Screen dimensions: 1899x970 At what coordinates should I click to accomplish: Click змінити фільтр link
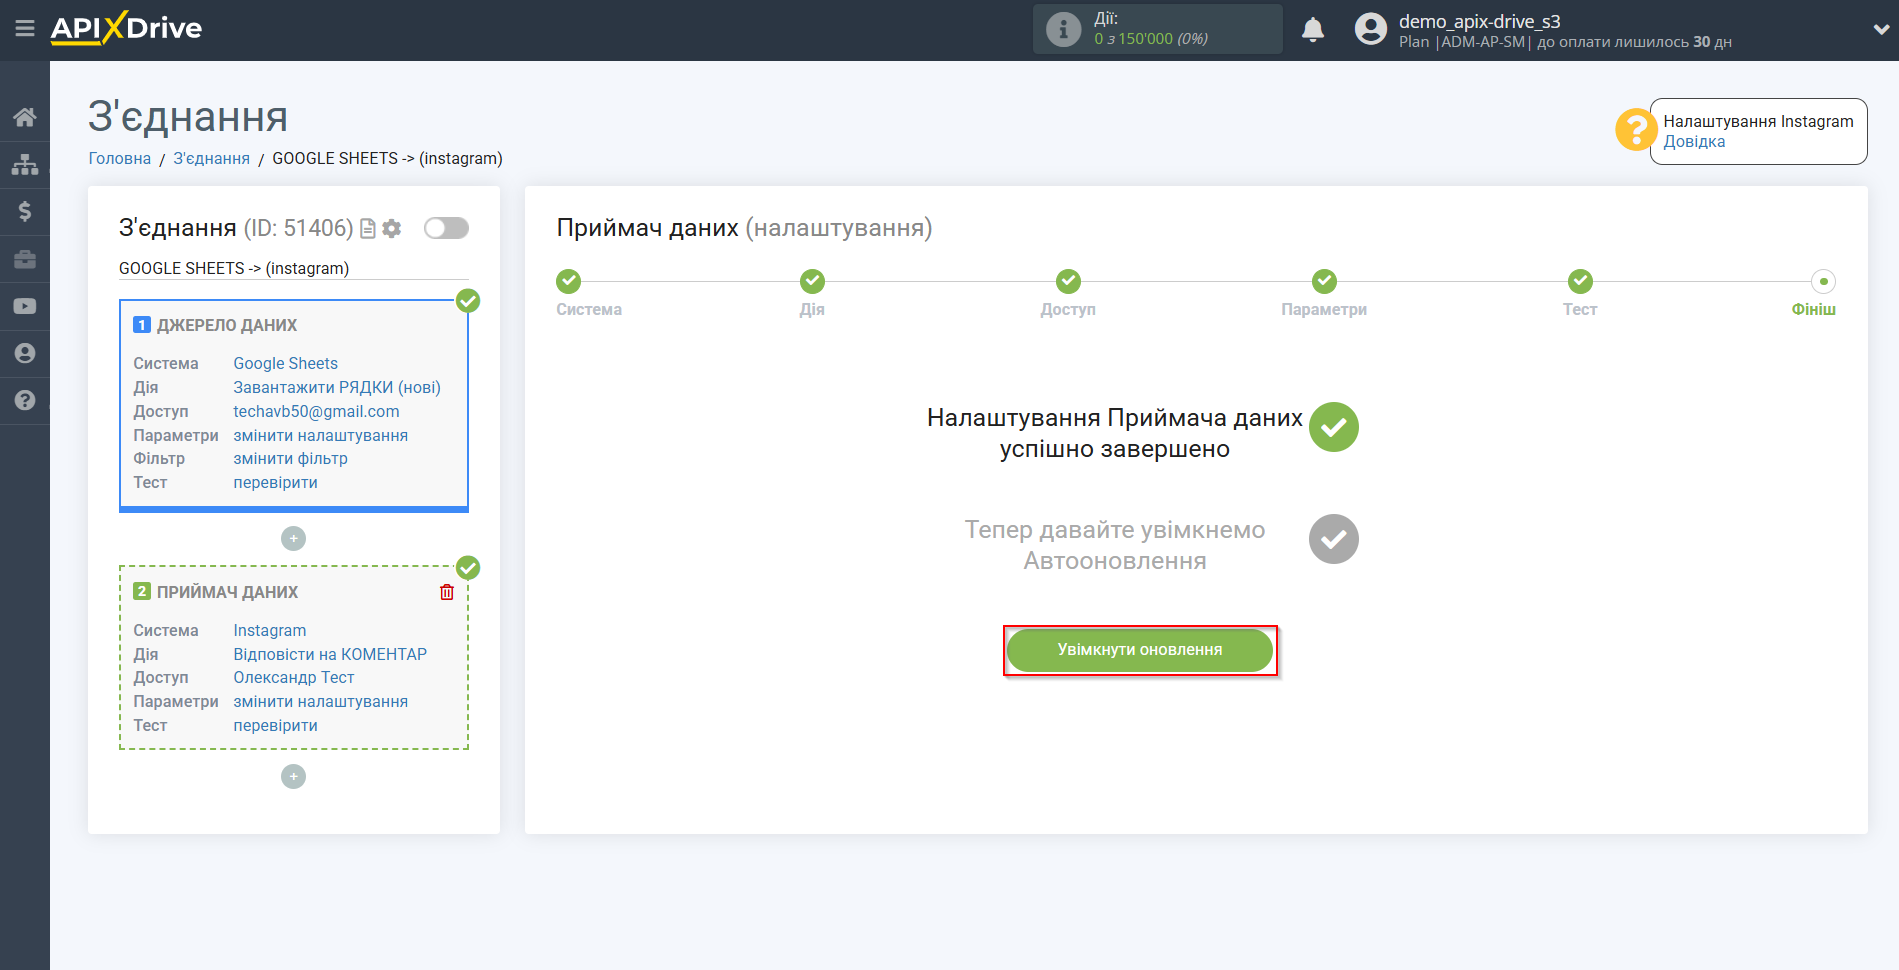point(290,459)
